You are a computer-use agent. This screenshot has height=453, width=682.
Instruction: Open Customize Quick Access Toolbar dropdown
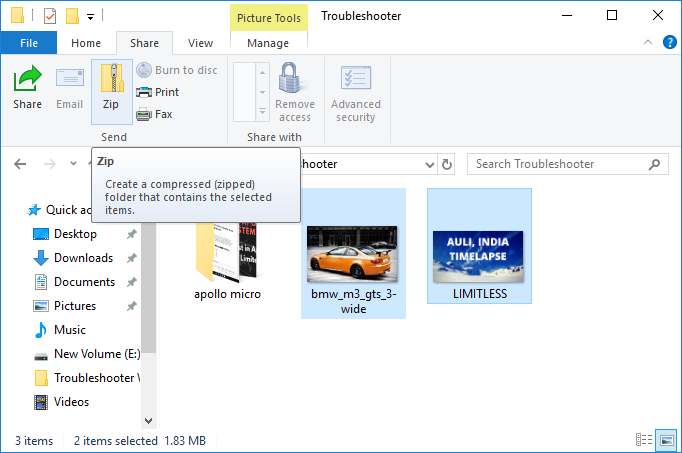90,17
